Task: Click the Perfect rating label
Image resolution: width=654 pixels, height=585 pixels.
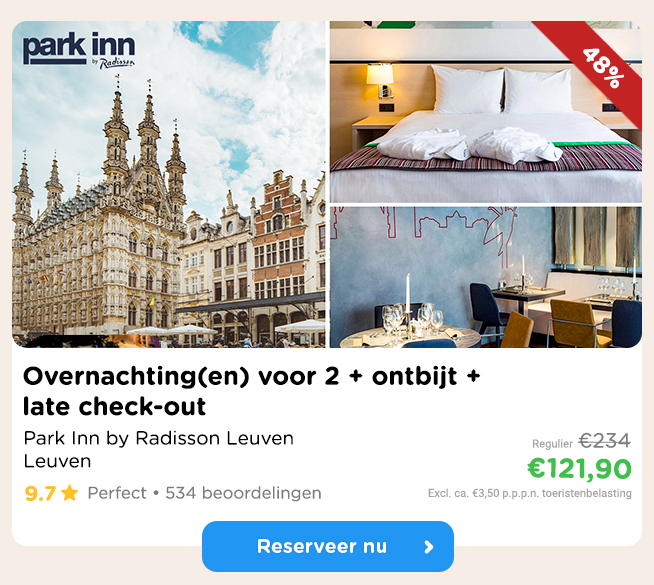Action: [117, 493]
